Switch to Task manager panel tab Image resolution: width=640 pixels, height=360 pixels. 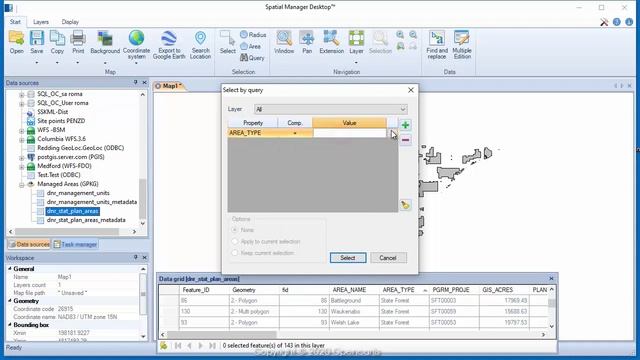click(76, 244)
